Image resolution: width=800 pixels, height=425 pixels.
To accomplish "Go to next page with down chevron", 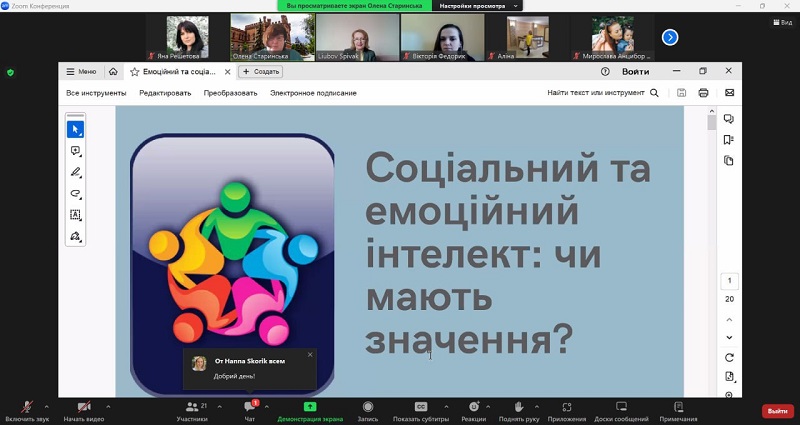I will [x=729, y=337].
